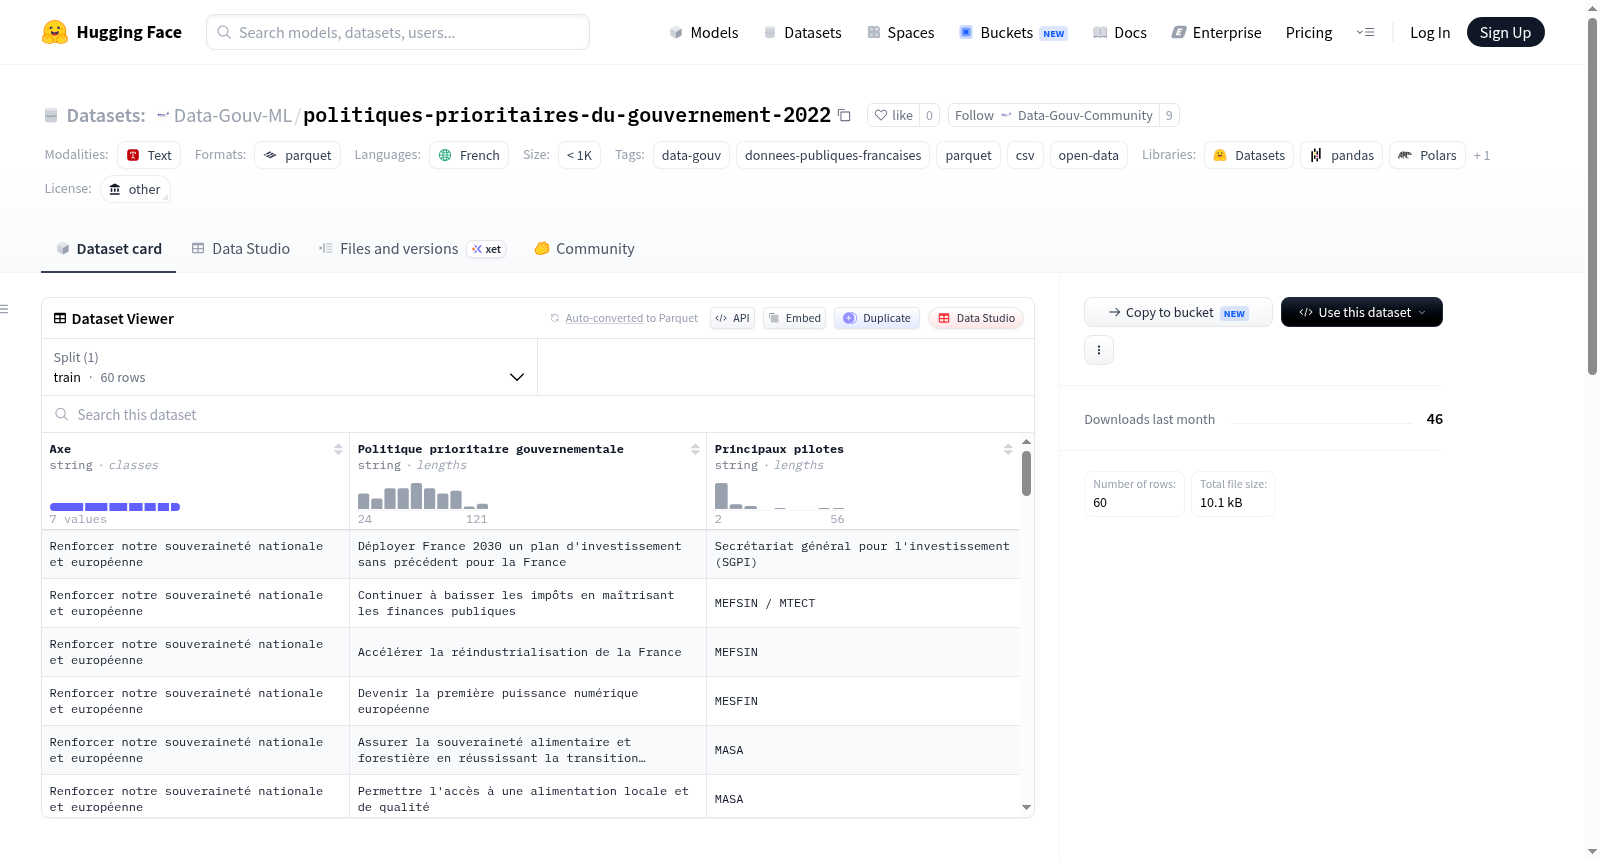This screenshot has height=861, width=1600.
Task: Follow Data-Gouv-Community
Action: pyautogui.click(x=1053, y=115)
